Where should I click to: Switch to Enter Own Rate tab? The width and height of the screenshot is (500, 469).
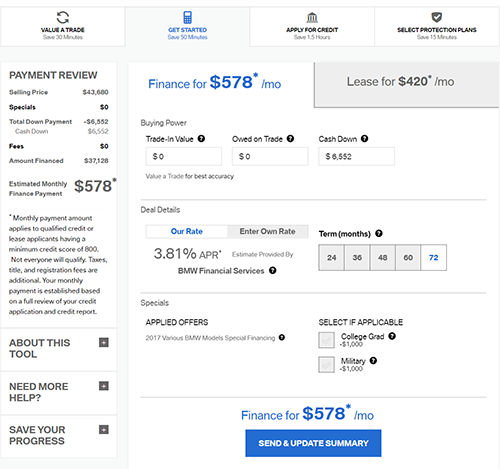point(267,231)
